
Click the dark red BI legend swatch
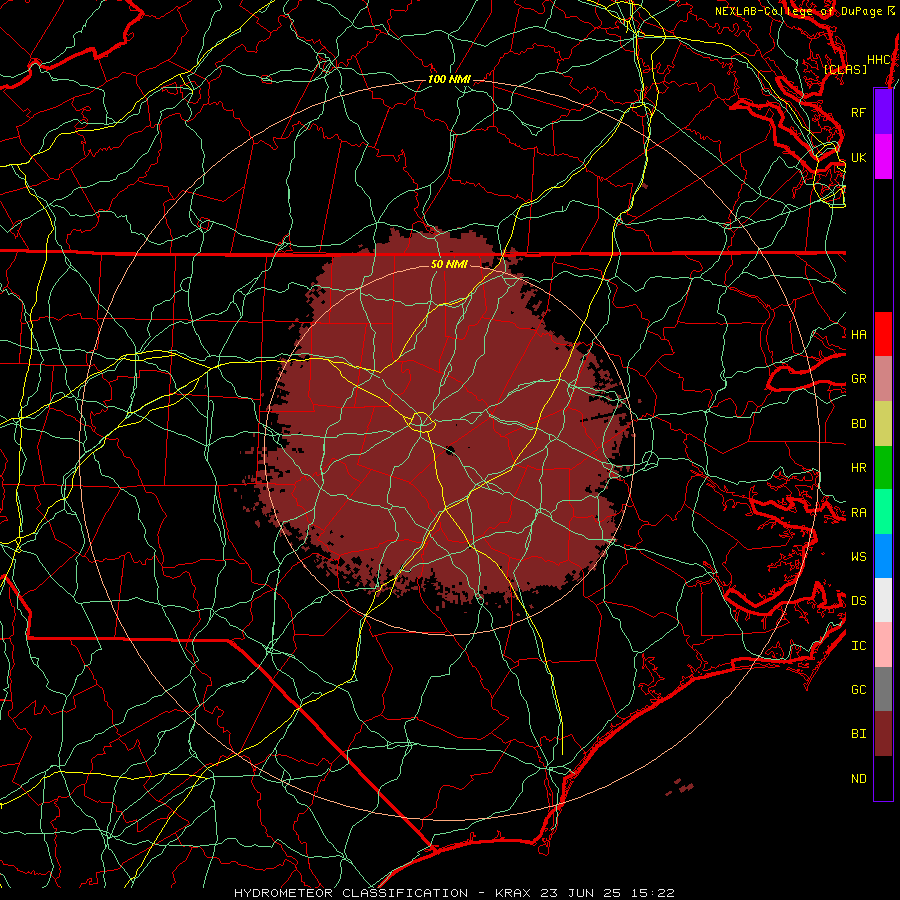click(x=883, y=734)
